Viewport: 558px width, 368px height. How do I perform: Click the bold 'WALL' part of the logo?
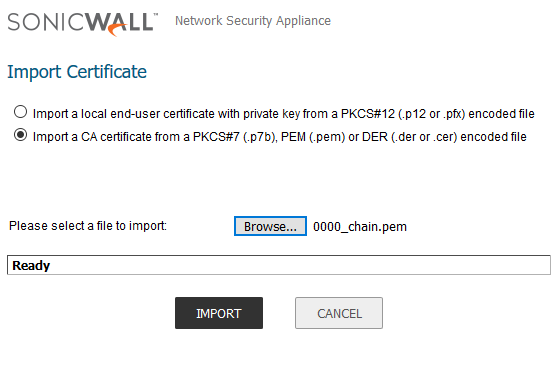120,24
